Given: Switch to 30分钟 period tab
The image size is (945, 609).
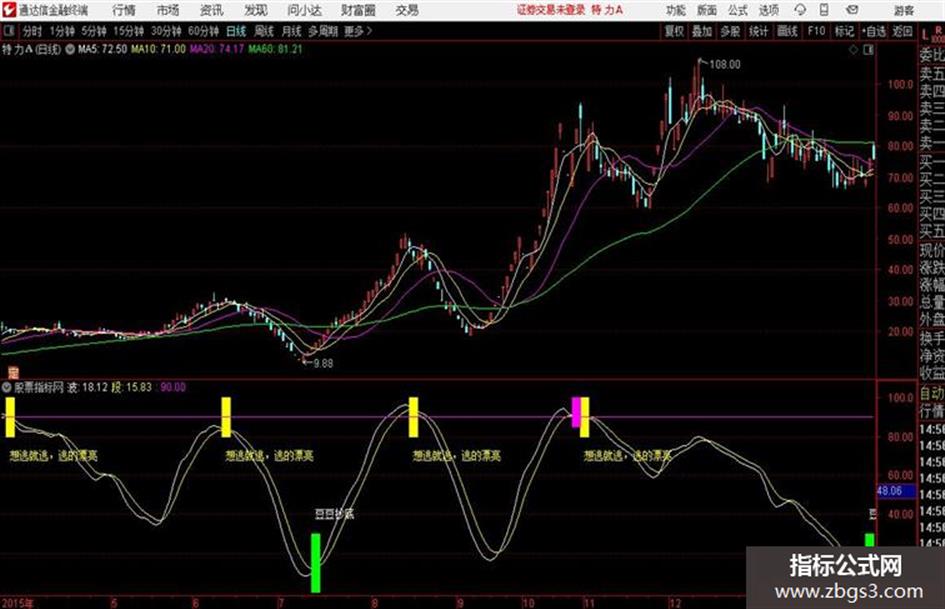Looking at the screenshot, I should 166,31.
